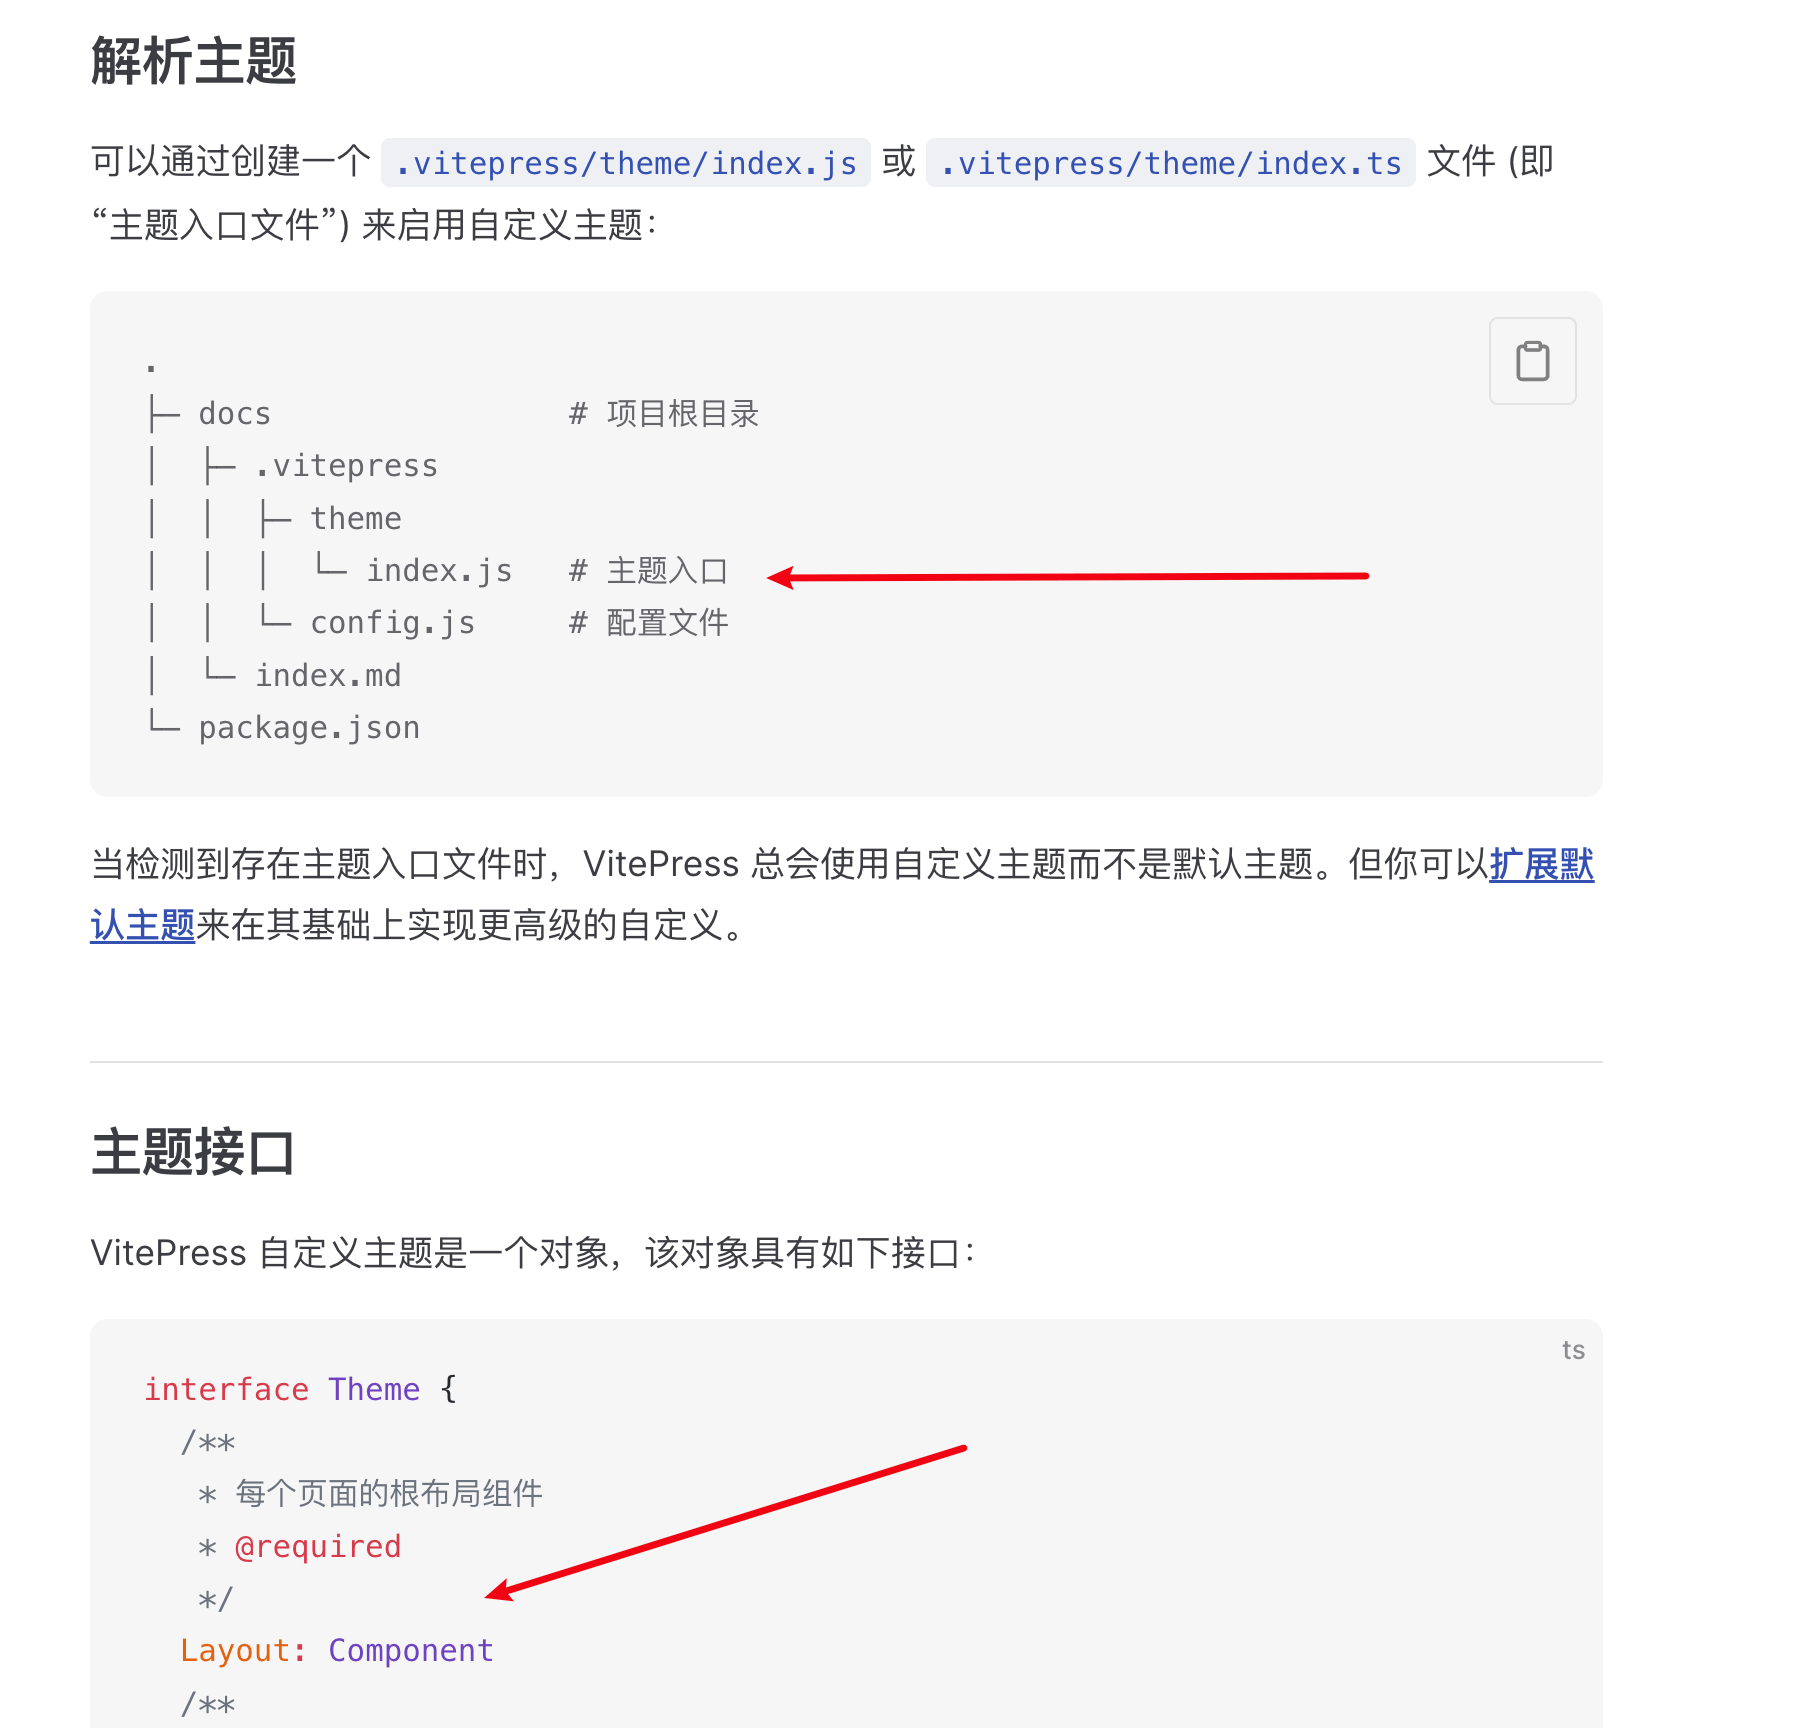Click the .vitepress/theme/index.js inline code
Screen dimensions: 1820x1728
point(626,163)
